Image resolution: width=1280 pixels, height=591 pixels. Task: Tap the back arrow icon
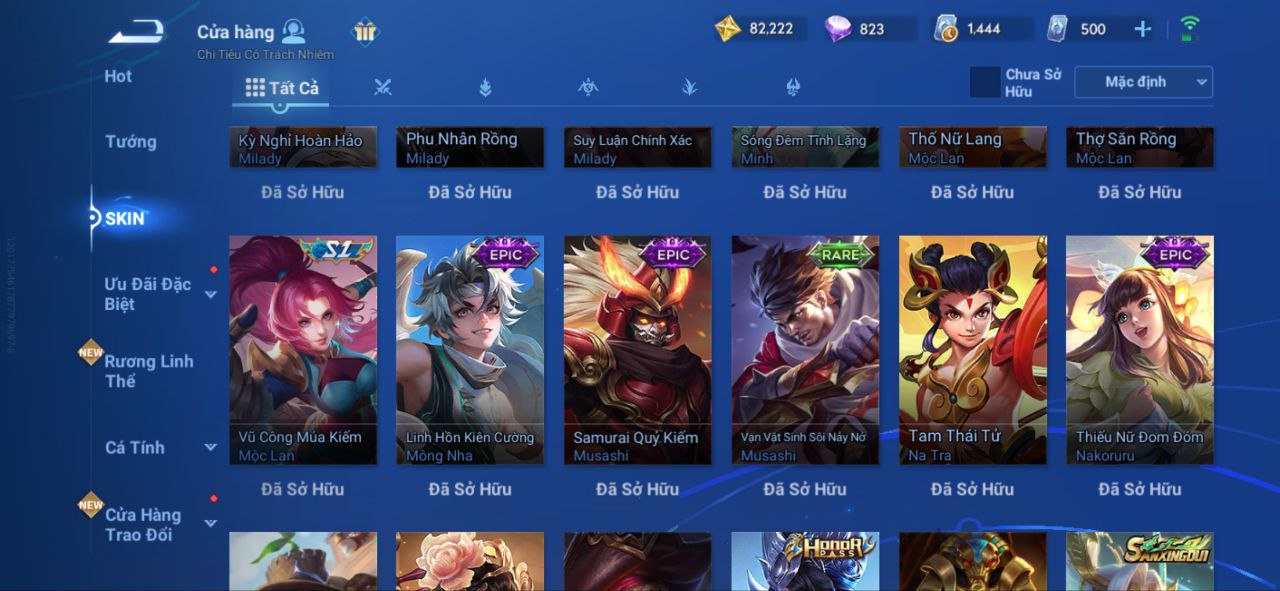pos(137,32)
